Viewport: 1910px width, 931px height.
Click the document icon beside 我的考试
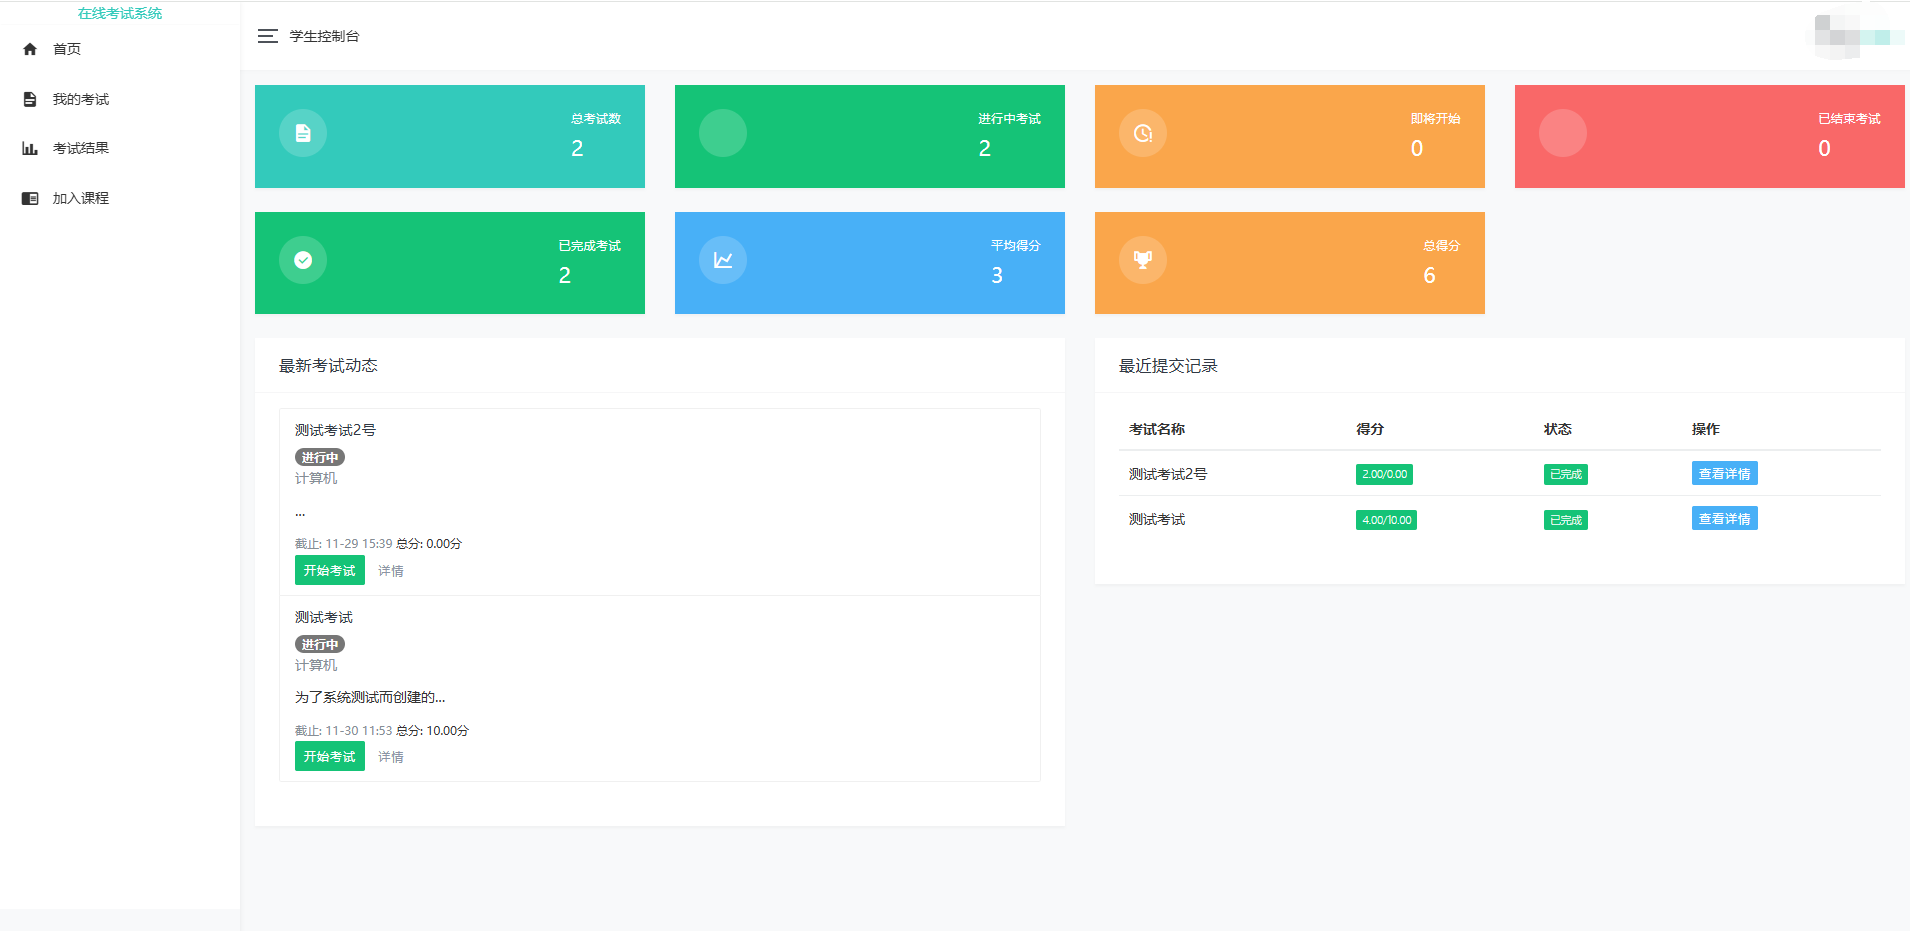point(30,99)
